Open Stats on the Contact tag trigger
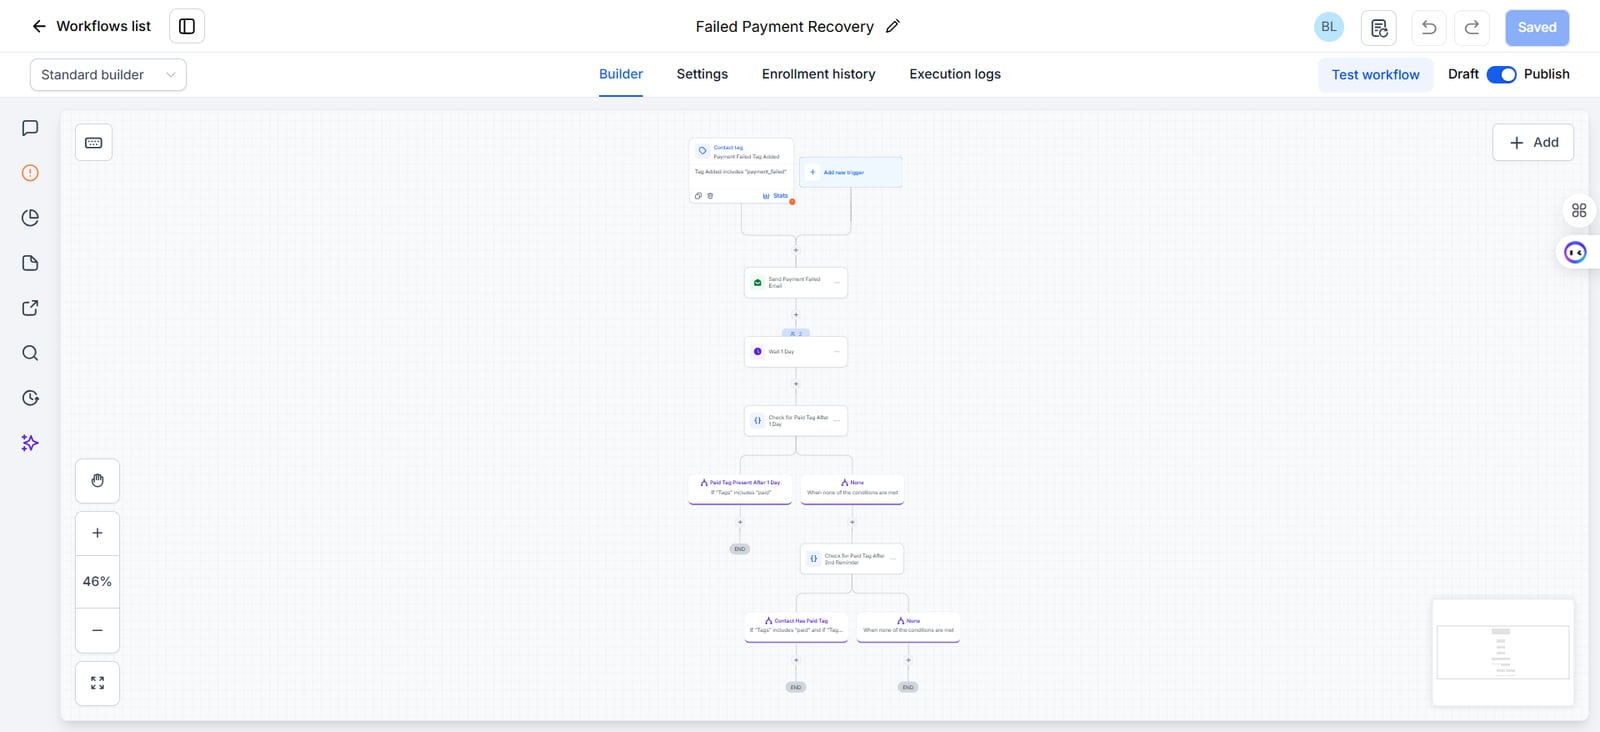 coord(776,196)
